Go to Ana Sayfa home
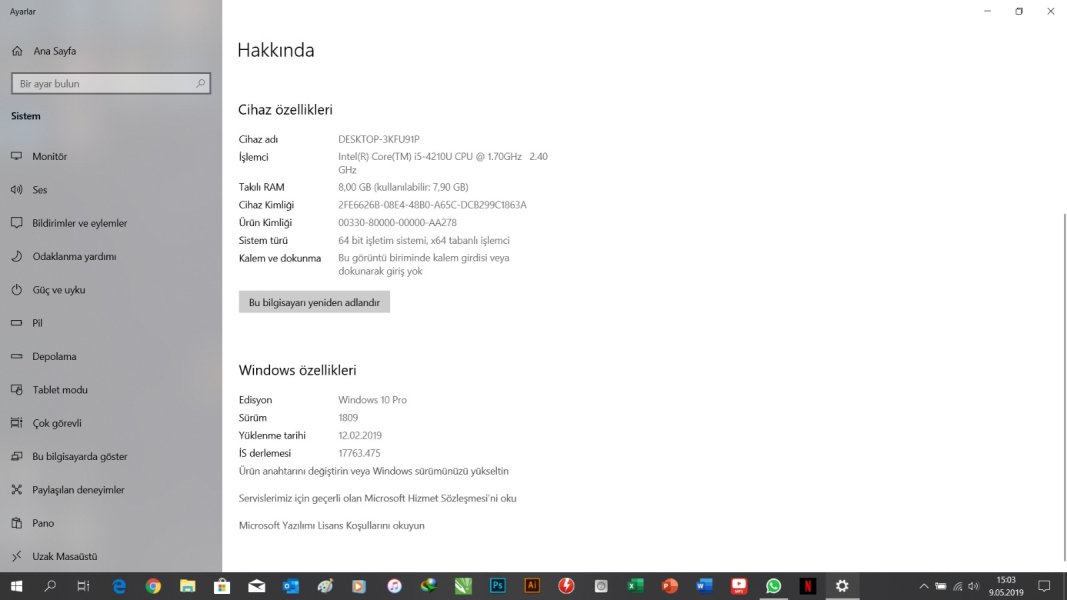Image resolution: width=1067 pixels, height=600 pixels. point(54,51)
